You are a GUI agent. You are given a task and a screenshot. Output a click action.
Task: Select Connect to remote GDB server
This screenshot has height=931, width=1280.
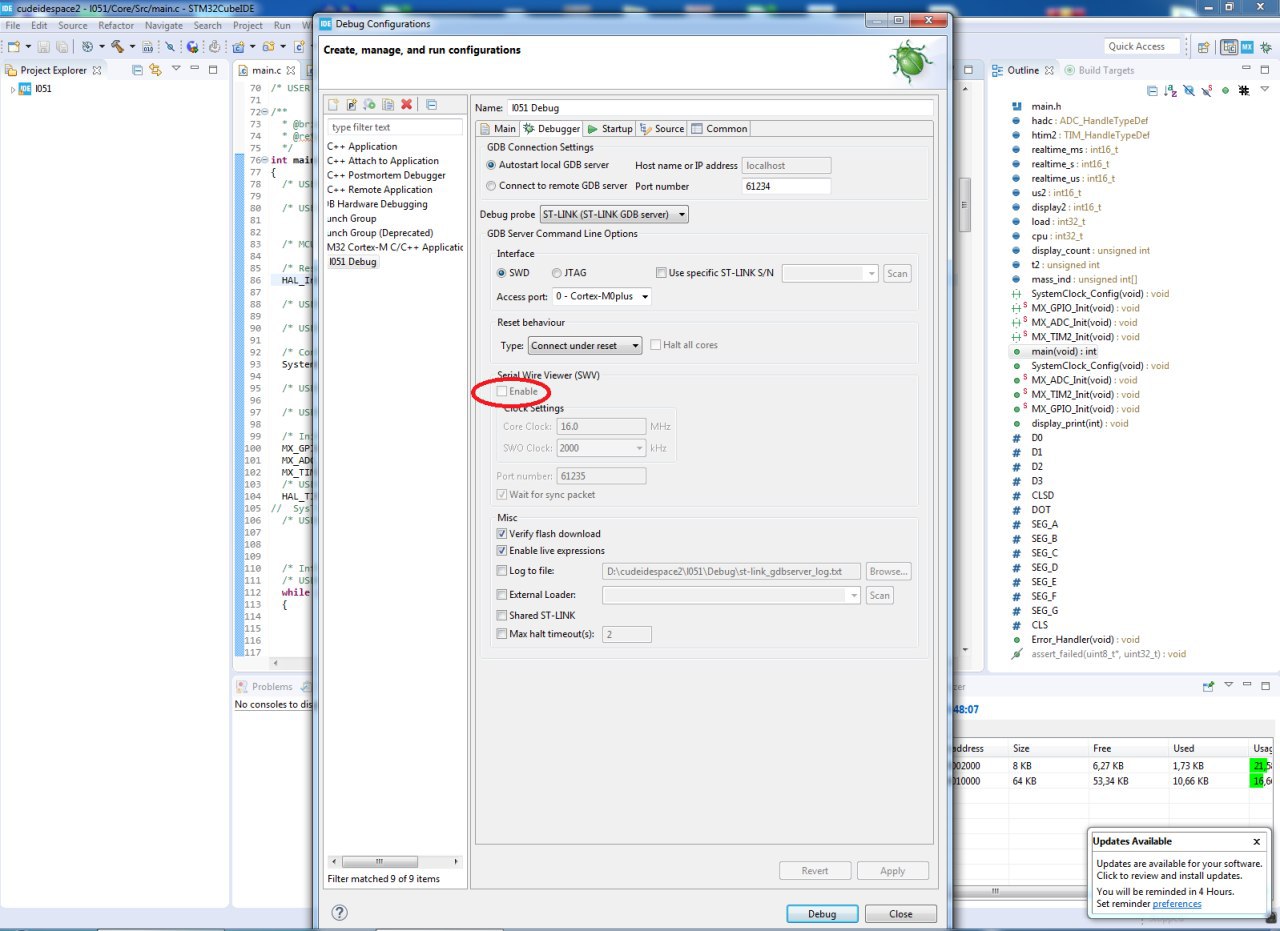pyautogui.click(x=491, y=186)
